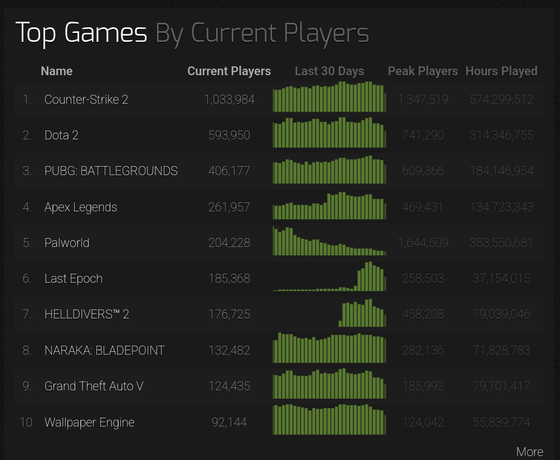560x460 pixels.
Task: Click hours played value 134,723,343
Action: tap(501, 207)
